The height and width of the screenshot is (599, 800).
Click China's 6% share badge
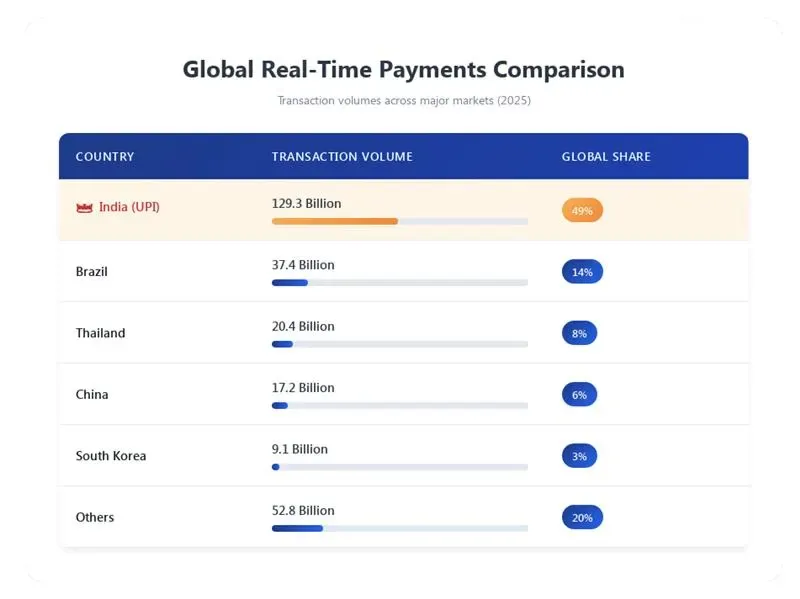coord(579,395)
